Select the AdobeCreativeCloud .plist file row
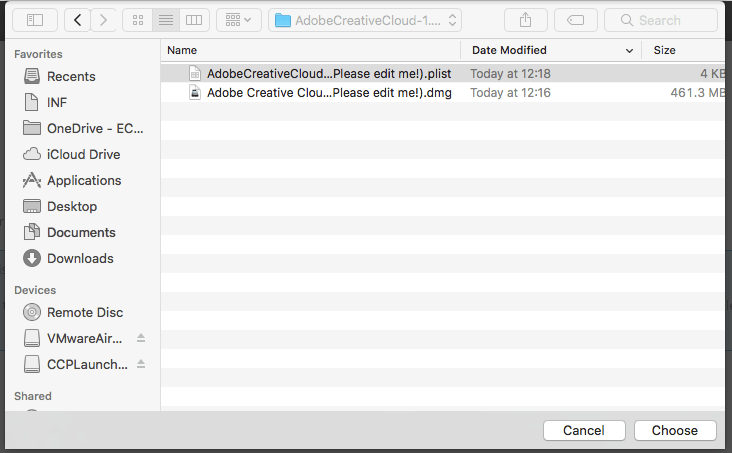The height and width of the screenshot is (453, 732). (x=443, y=73)
